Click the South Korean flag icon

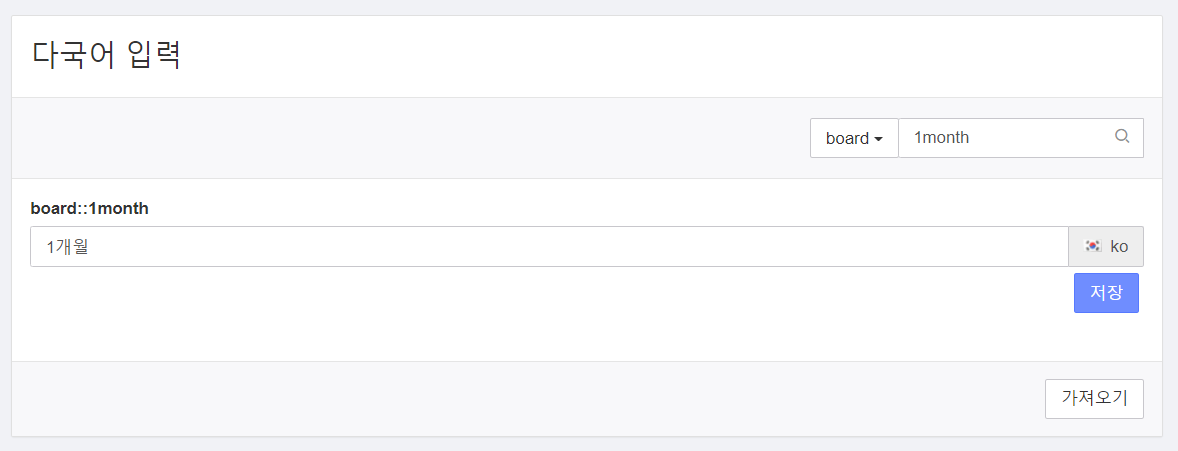coord(1093,246)
